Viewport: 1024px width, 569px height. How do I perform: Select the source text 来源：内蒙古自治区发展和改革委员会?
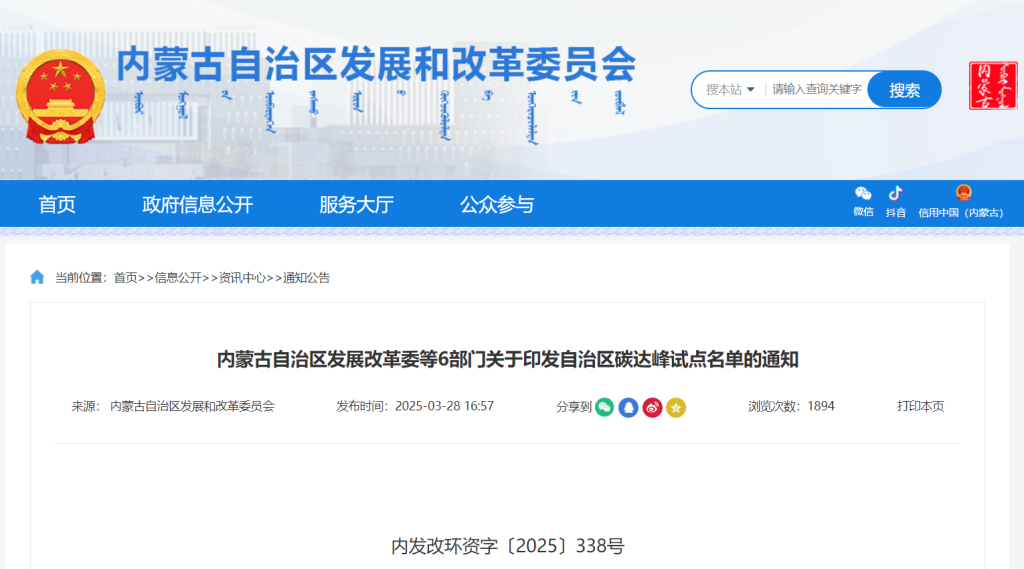(172, 406)
